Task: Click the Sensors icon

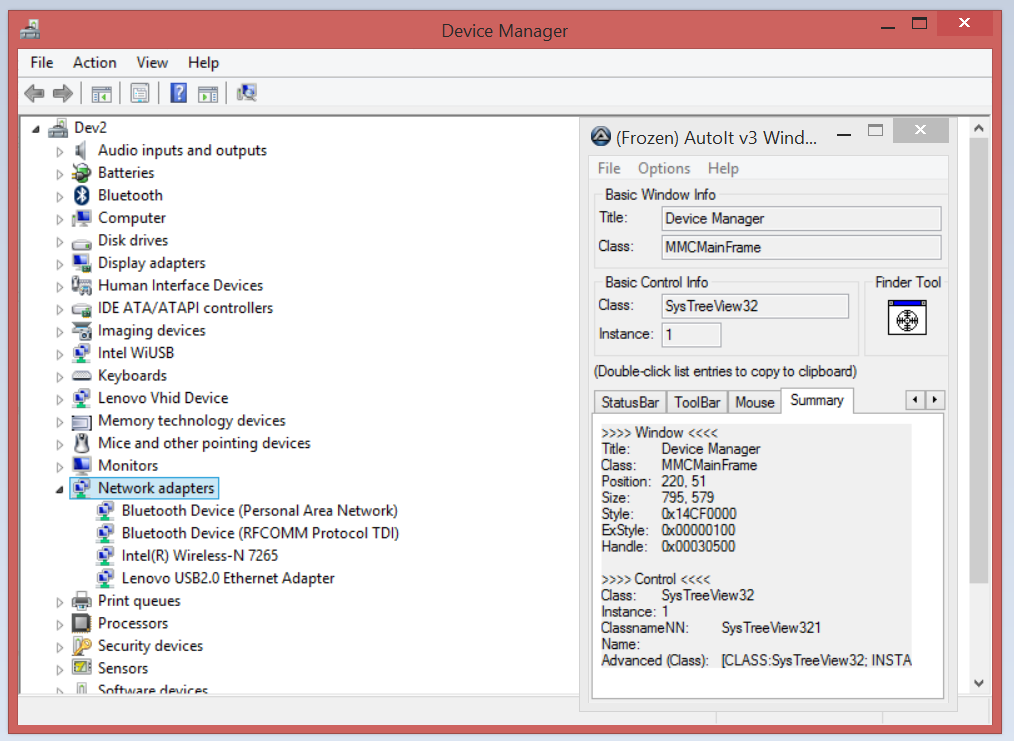Action: (81, 667)
